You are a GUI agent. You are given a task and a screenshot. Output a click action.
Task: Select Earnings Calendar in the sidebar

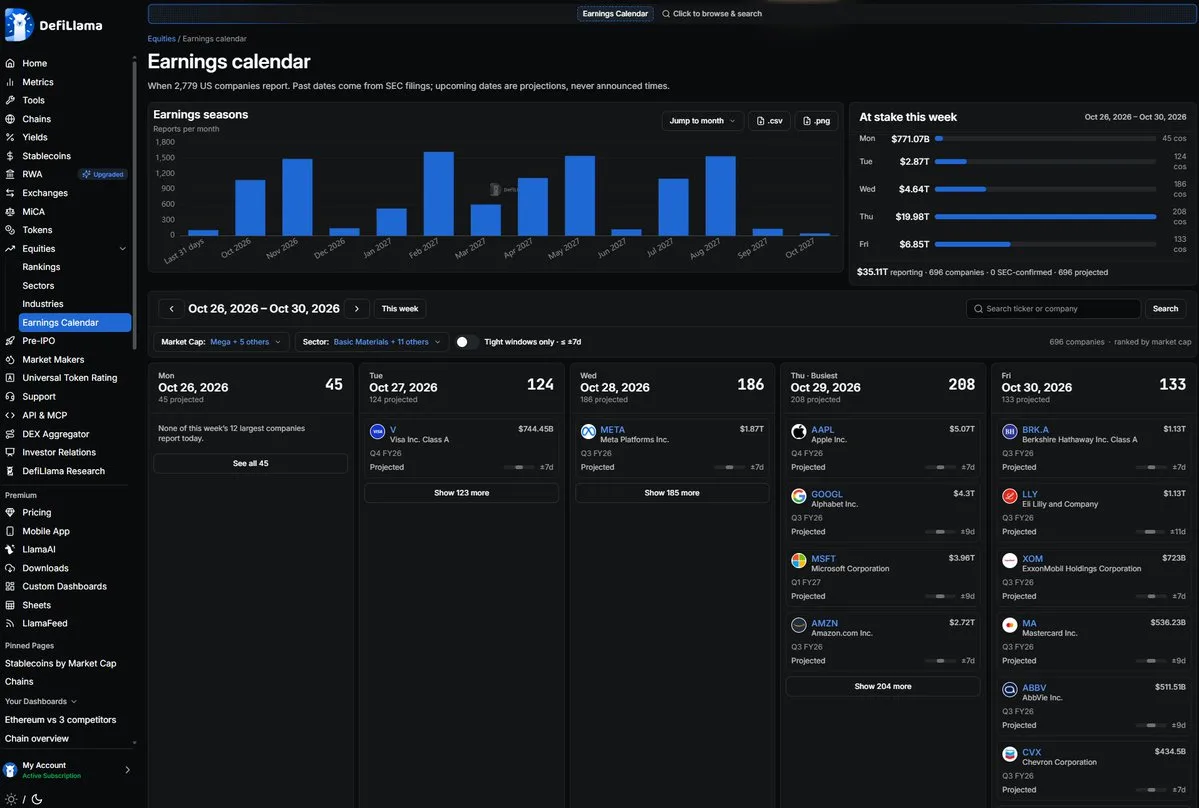click(x=75, y=323)
